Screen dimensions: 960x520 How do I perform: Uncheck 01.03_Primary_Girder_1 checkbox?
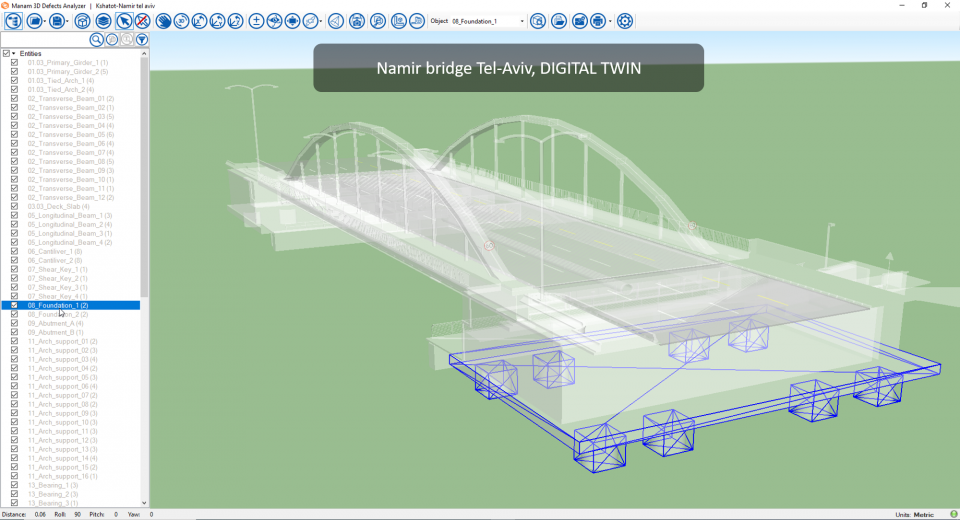pyautogui.click(x=15, y=62)
